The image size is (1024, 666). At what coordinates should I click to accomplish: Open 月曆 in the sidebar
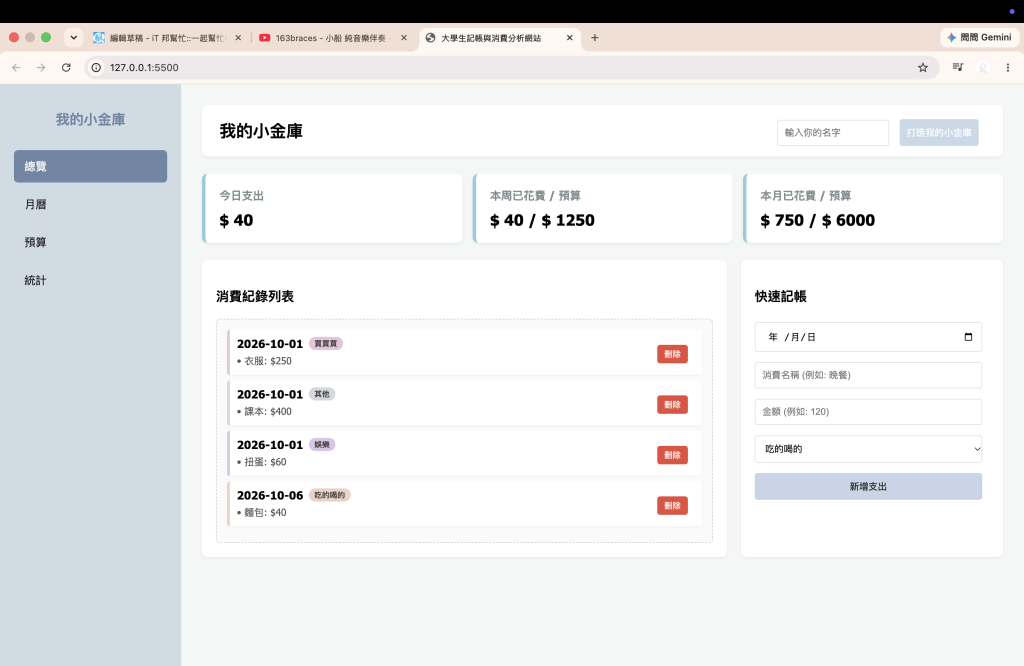(x=90, y=204)
